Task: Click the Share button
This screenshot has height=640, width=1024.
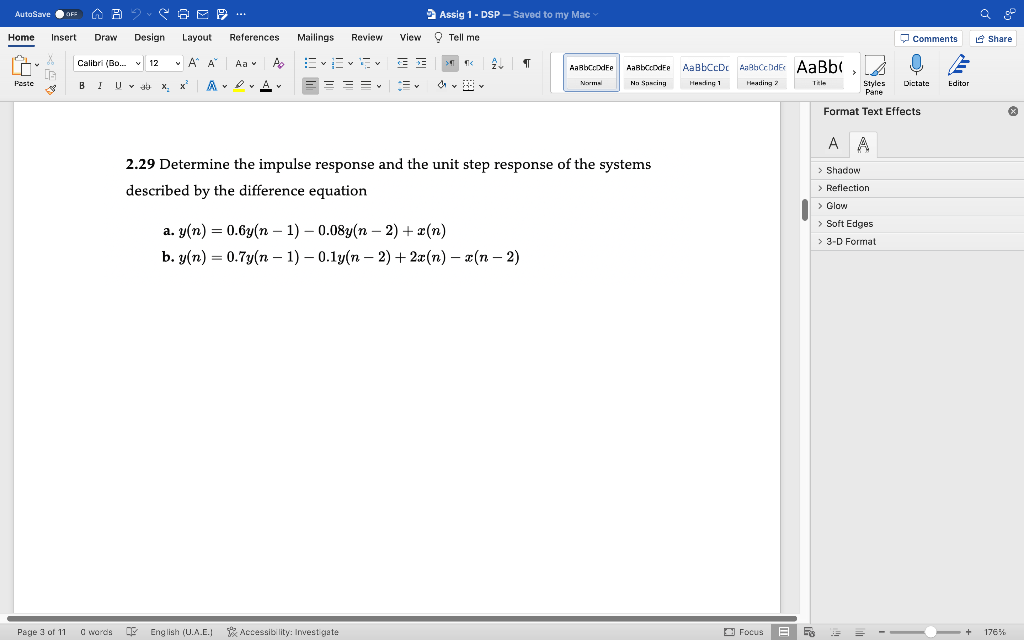Action: 991,37
